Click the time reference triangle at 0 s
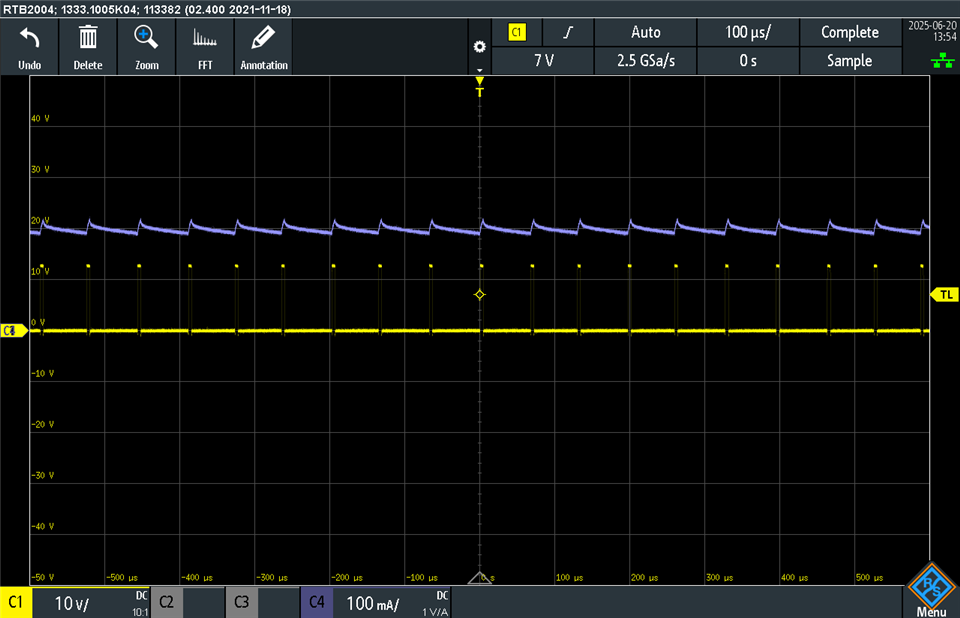Screen dimensions: 960x618 pos(479,578)
